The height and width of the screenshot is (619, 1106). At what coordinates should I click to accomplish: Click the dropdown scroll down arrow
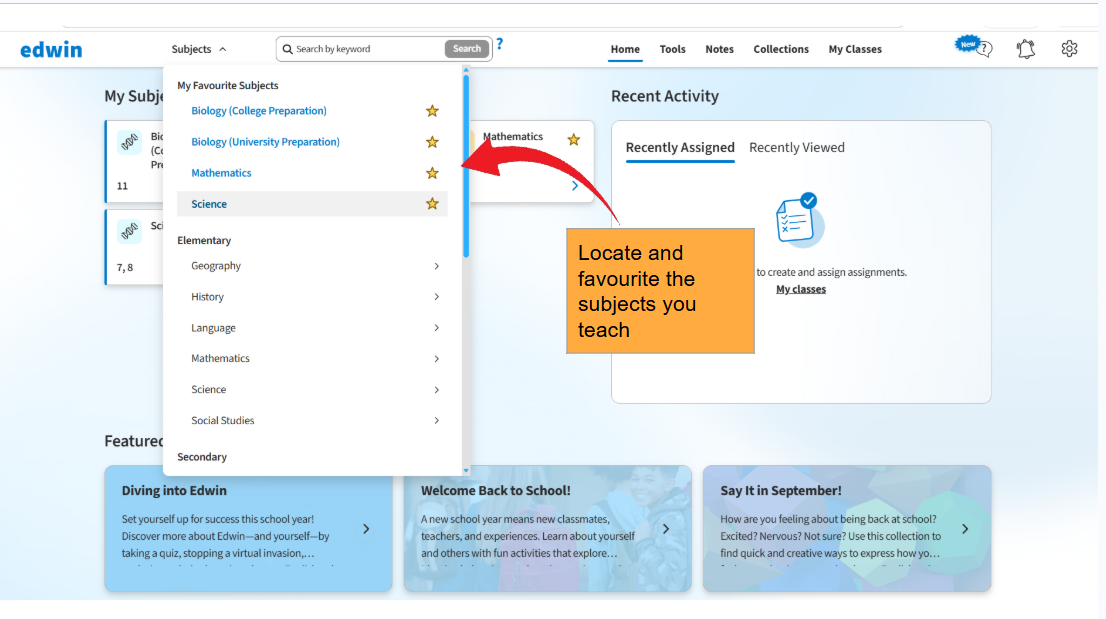tap(466, 470)
